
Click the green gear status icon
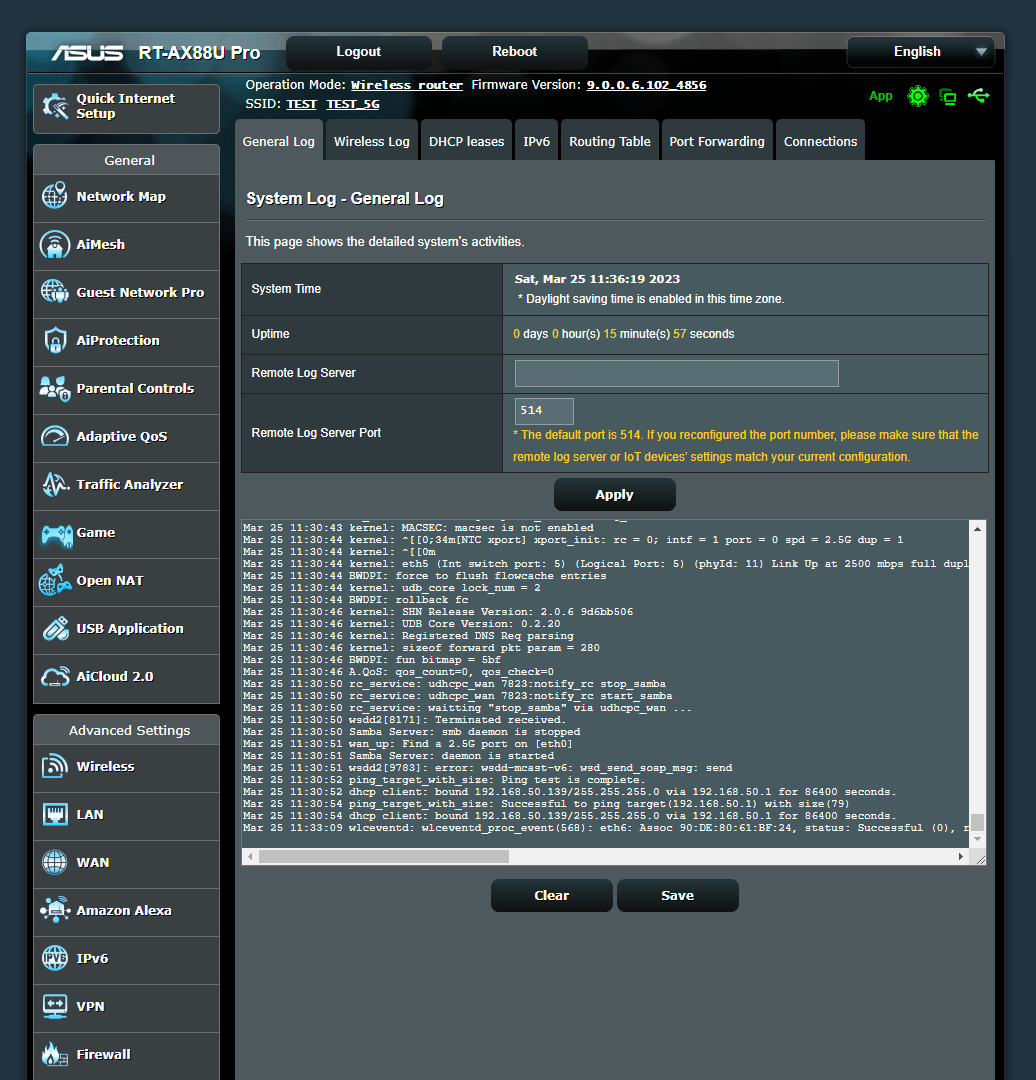(x=917, y=96)
